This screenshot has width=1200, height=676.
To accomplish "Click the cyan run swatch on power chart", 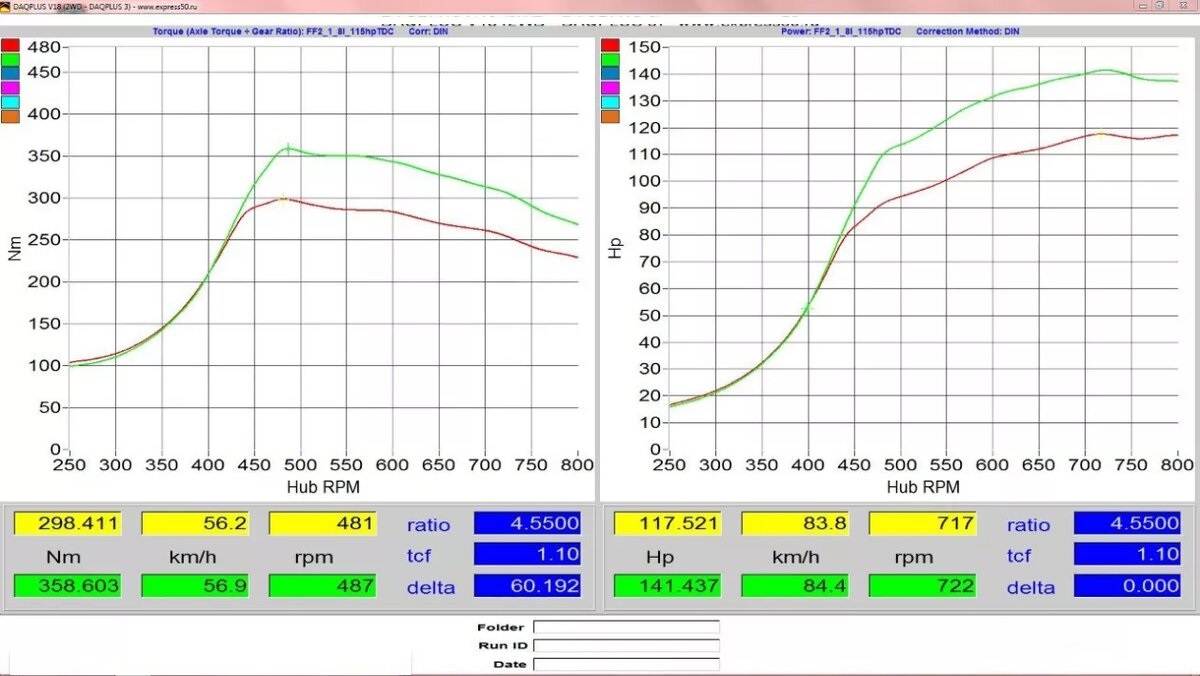I will click(x=610, y=101).
